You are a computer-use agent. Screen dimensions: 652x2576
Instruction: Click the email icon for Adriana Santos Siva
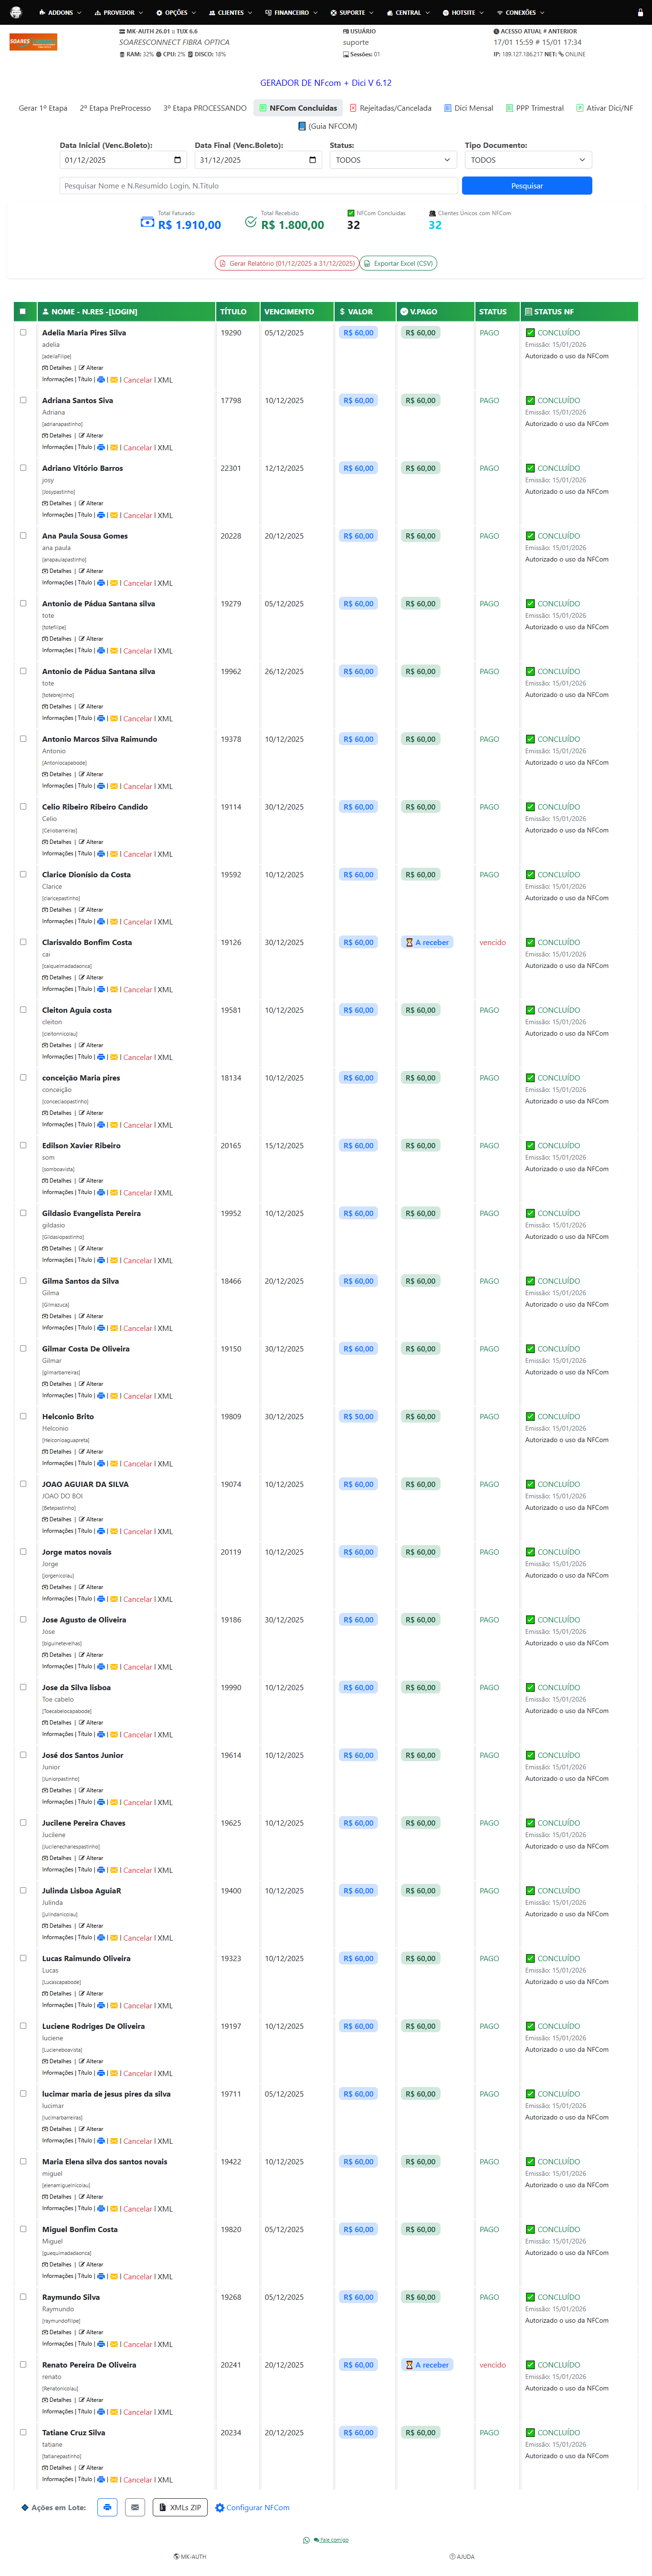pyautogui.click(x=114, y=448)
